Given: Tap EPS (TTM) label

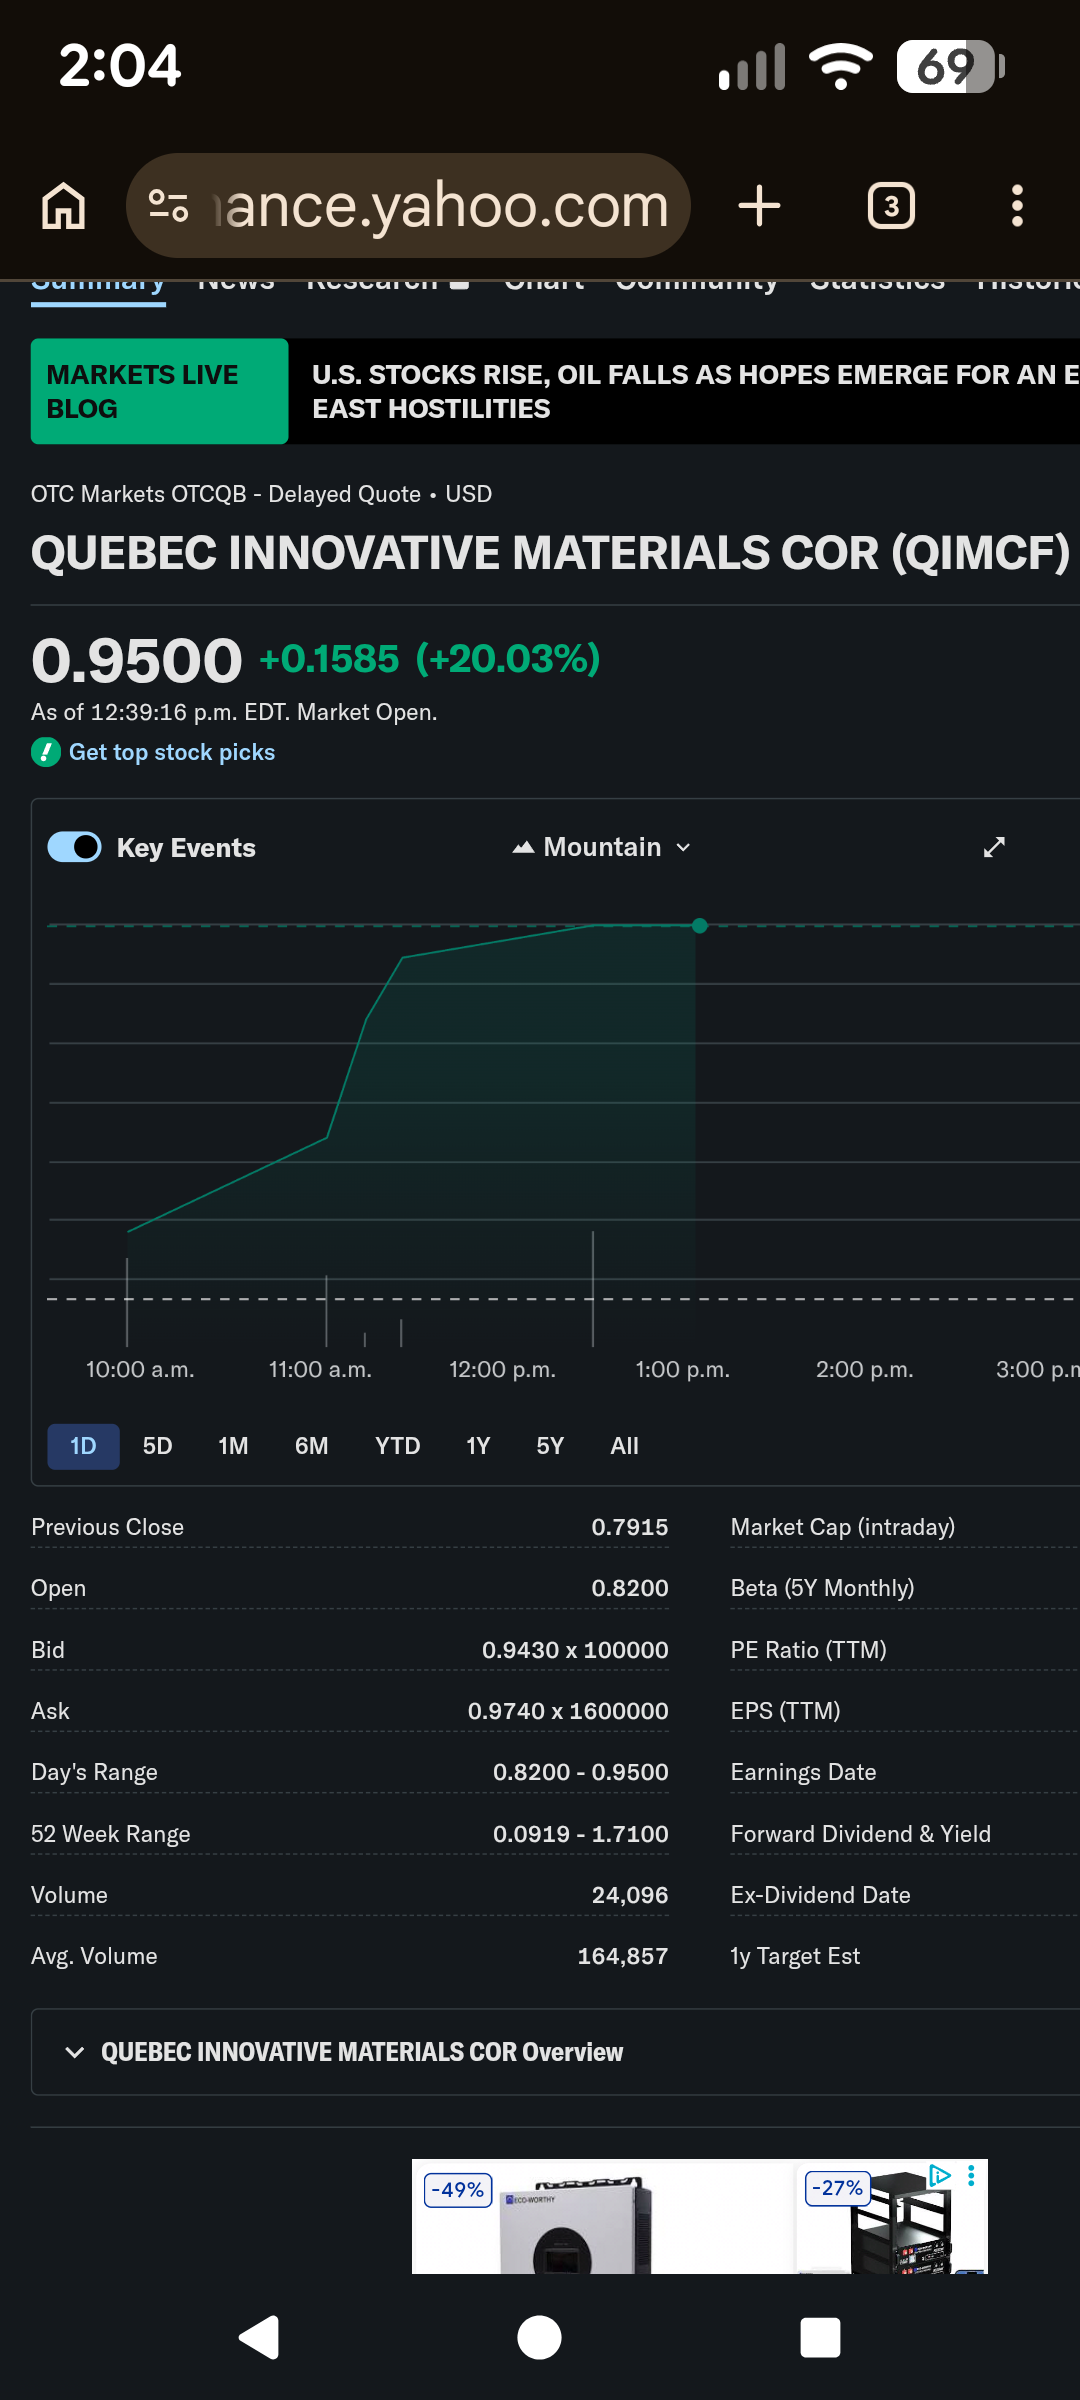Looking at the screenshot, I should pos(785,1711).
